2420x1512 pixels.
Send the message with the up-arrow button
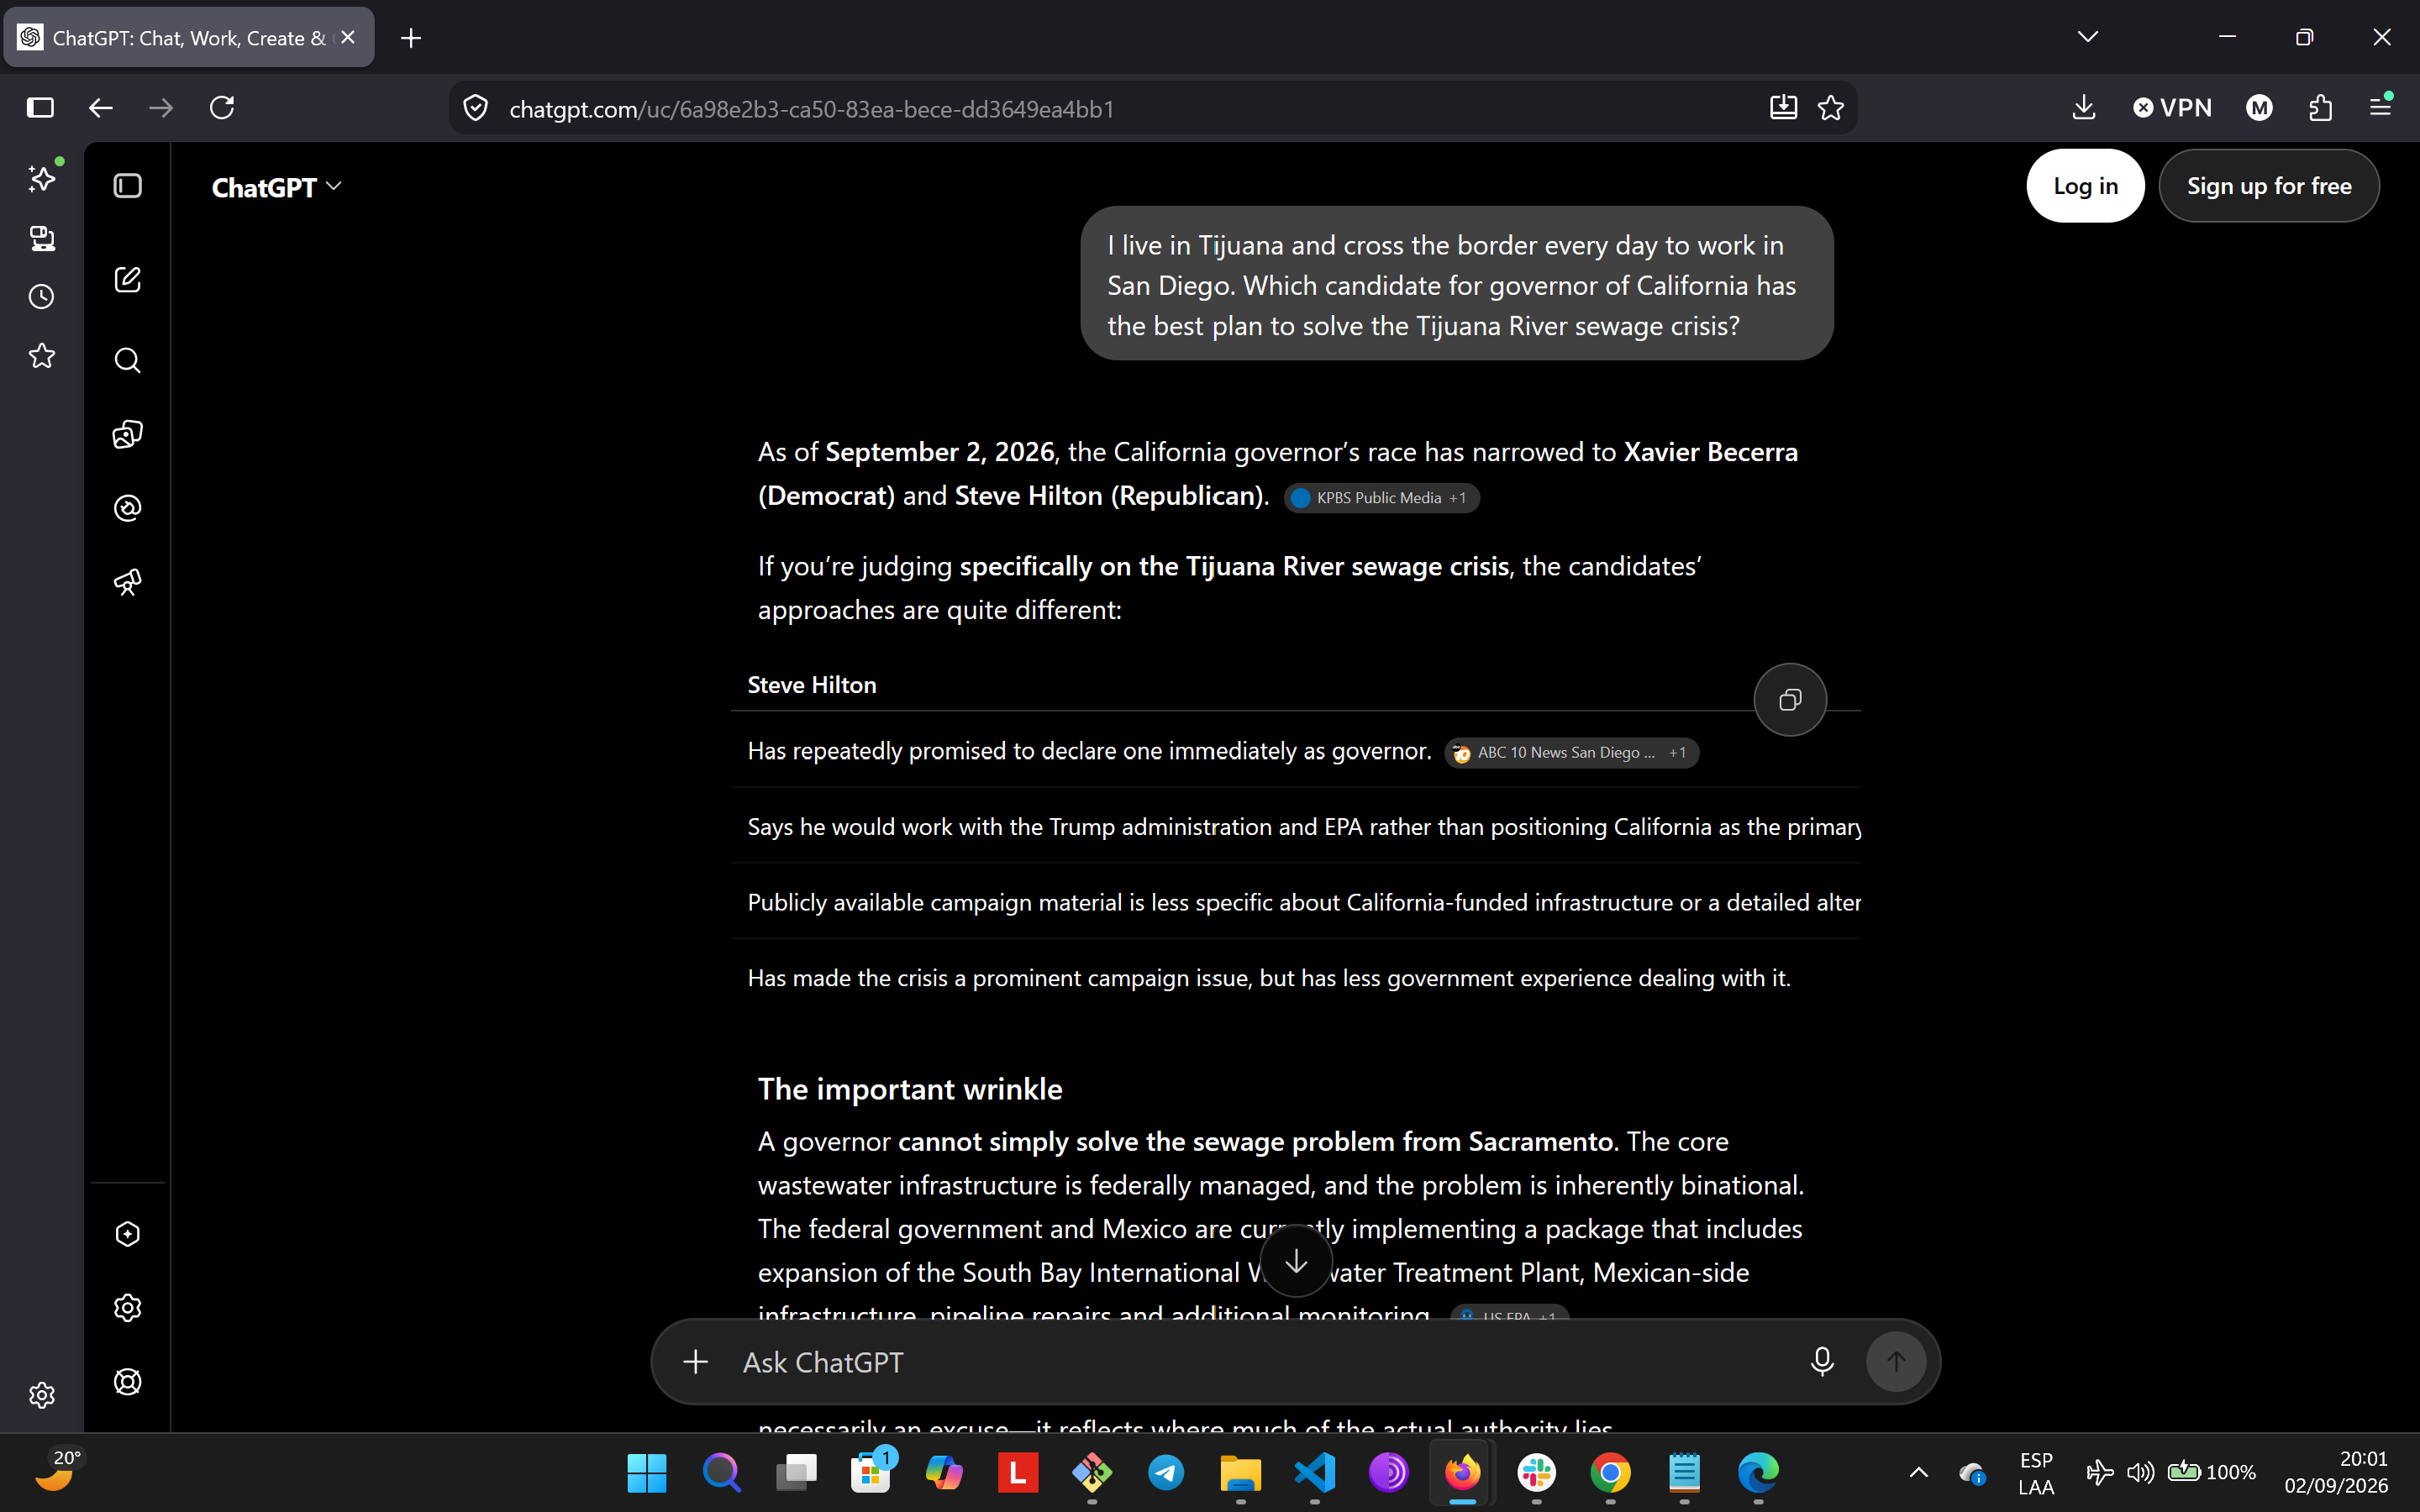coord(1896,1361)
